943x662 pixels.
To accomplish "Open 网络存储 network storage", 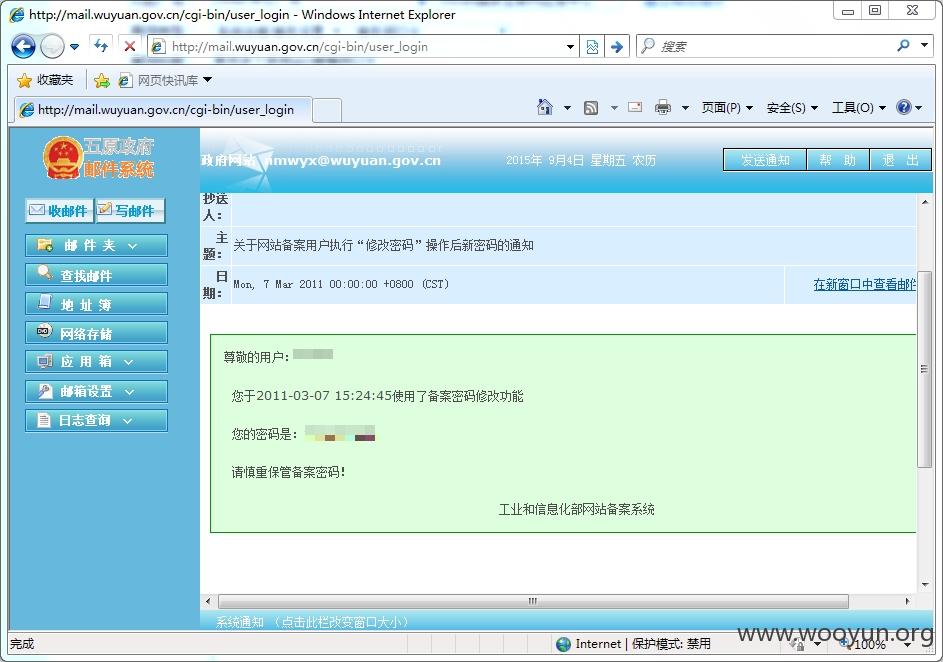I will [96, 333].
